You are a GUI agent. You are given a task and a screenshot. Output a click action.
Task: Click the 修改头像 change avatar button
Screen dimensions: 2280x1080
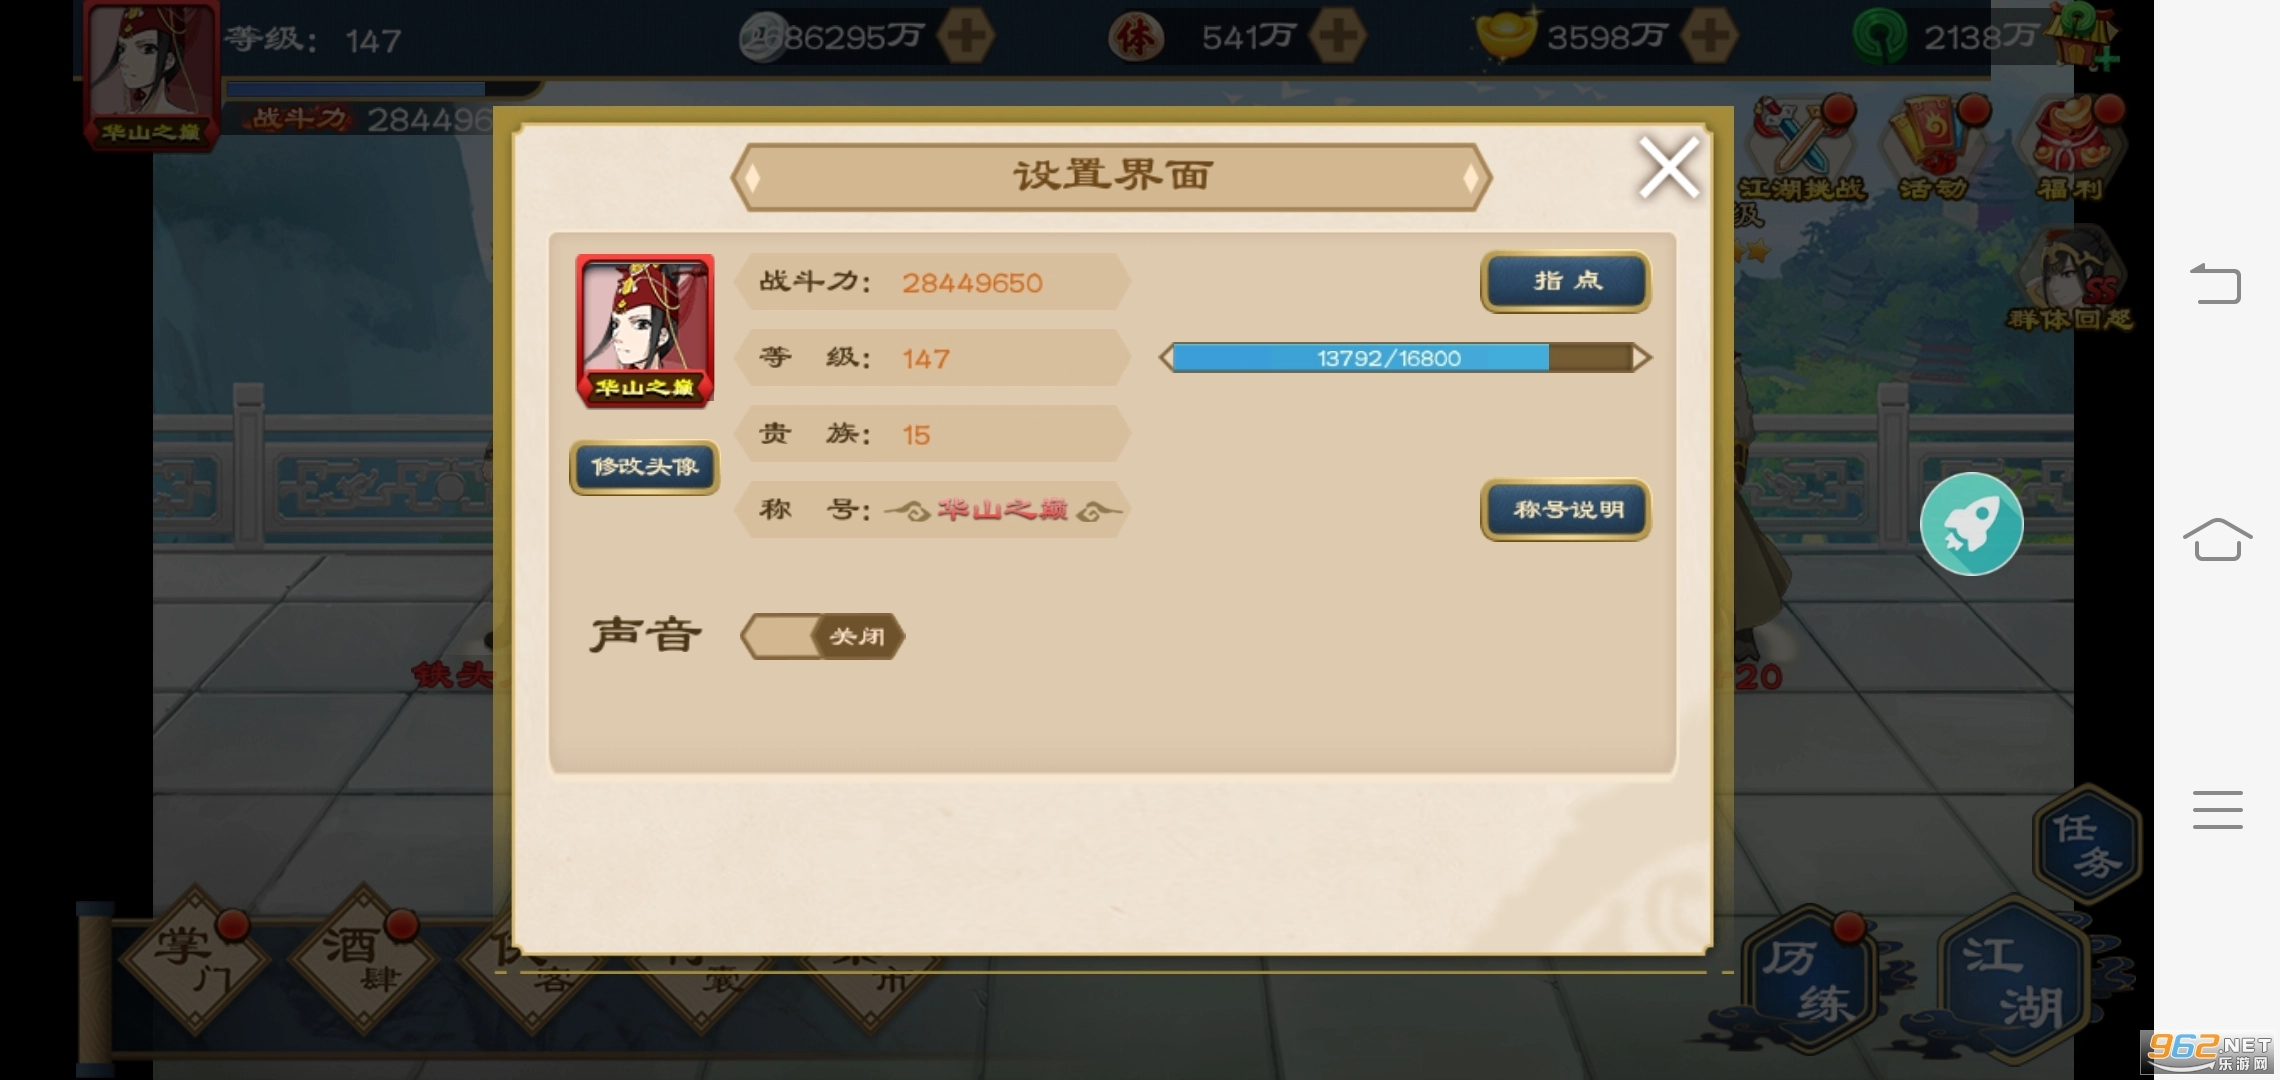point(645,467)
